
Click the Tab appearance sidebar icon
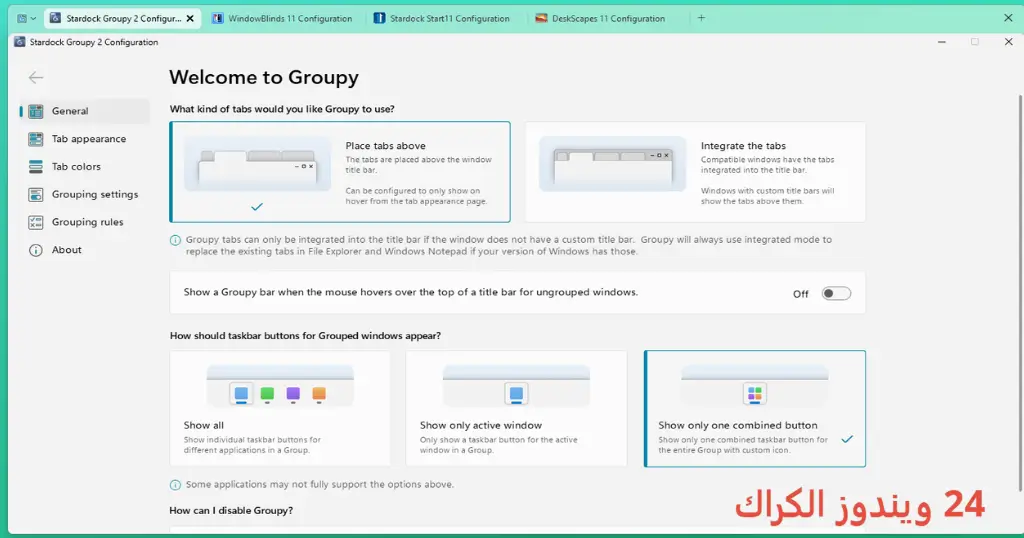point(35,138)
